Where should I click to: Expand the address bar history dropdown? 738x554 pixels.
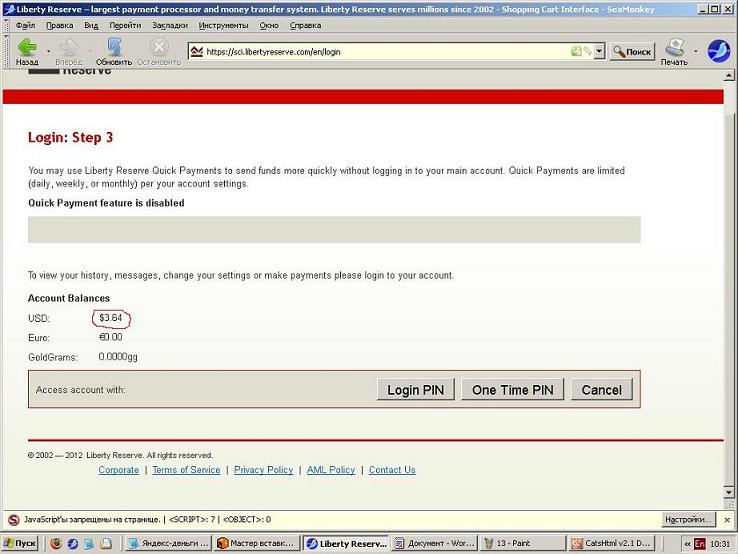click(x=599, y=51)
